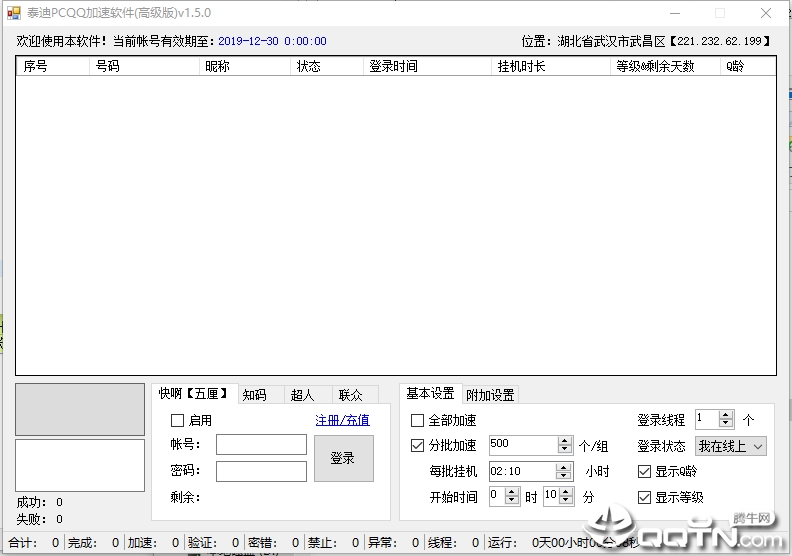Click the 登录线程 number field
The height and width of the screenshot is (556, 792).
point(707,420)
